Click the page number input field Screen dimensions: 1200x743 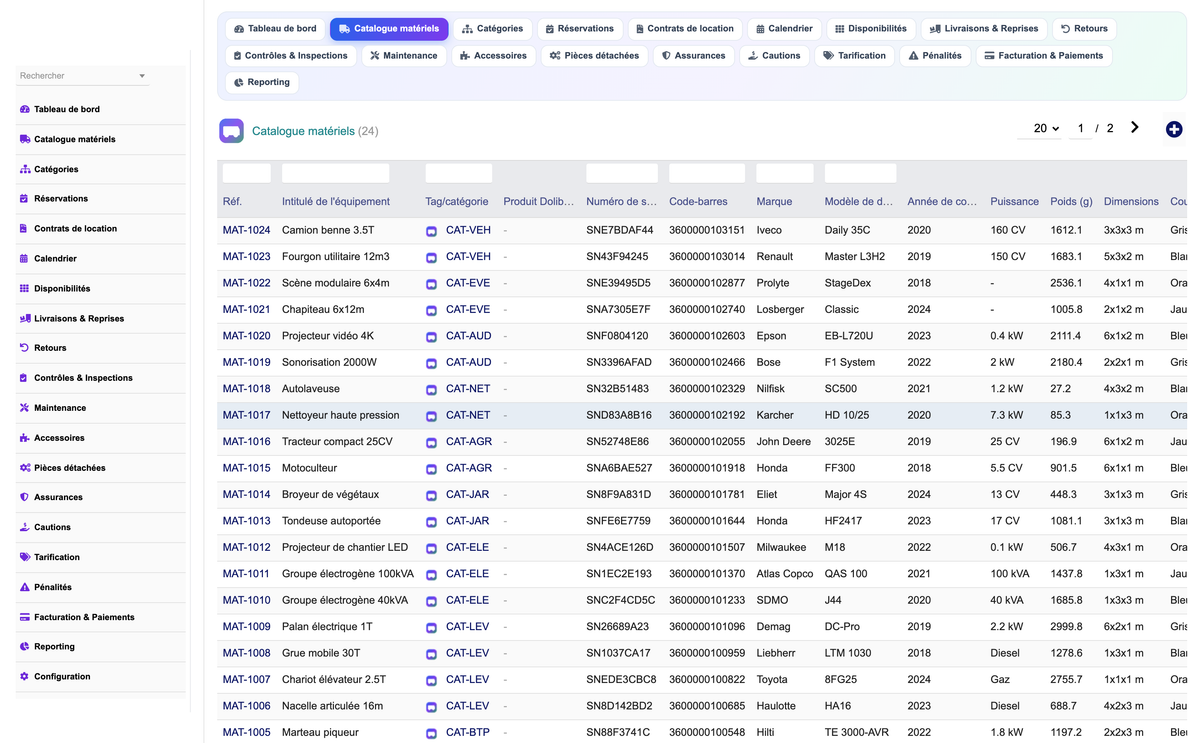1080,128
